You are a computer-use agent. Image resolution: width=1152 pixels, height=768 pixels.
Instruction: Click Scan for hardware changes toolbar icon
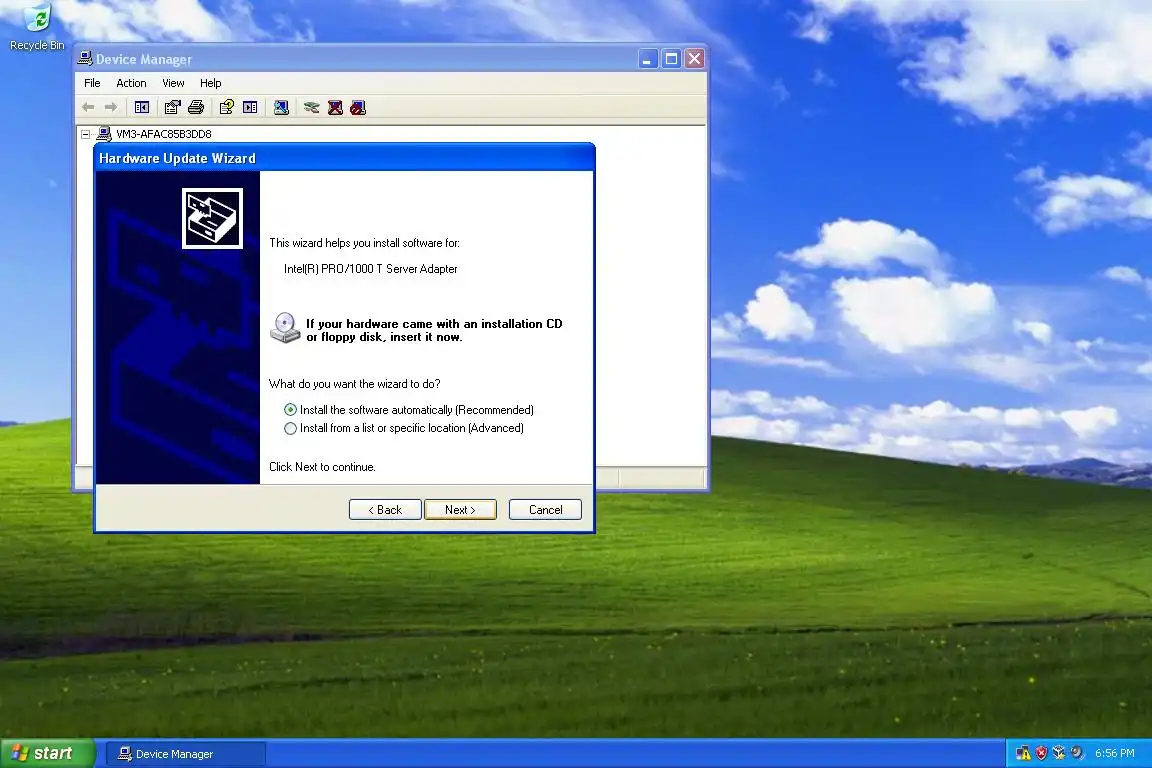coord(281,107)
